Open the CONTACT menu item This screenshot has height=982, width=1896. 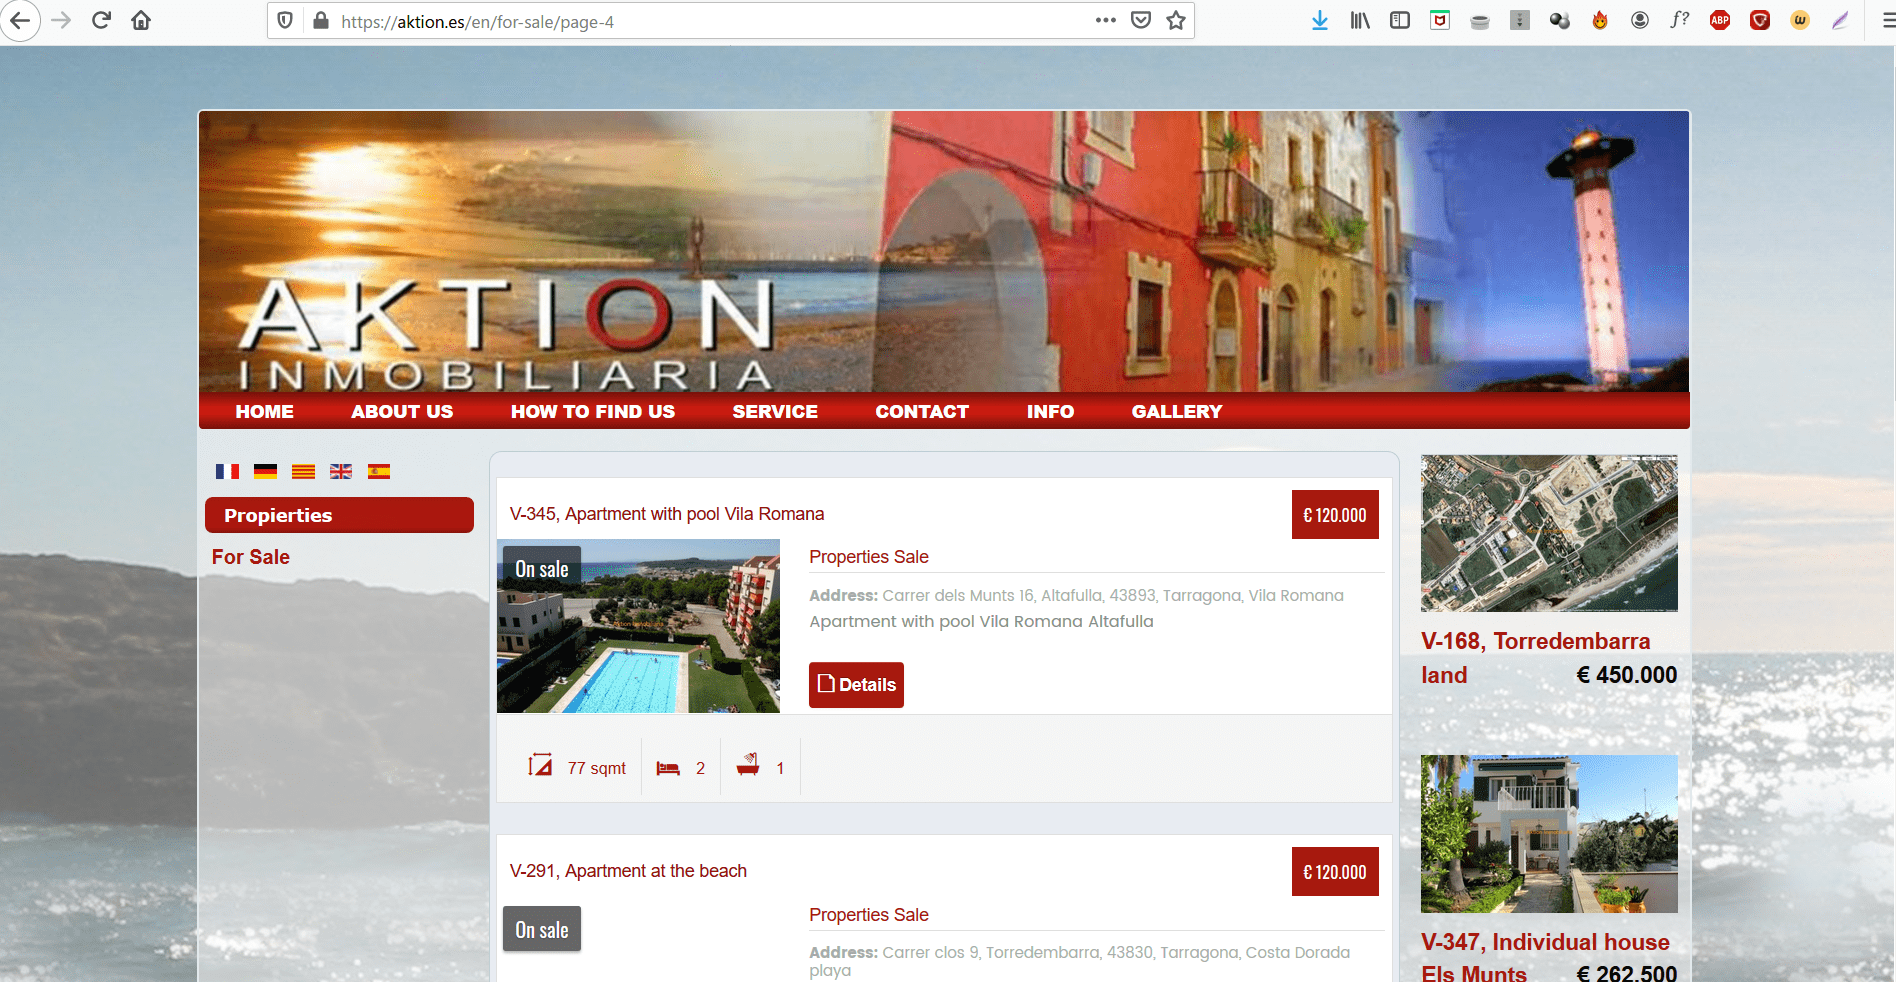922,411
